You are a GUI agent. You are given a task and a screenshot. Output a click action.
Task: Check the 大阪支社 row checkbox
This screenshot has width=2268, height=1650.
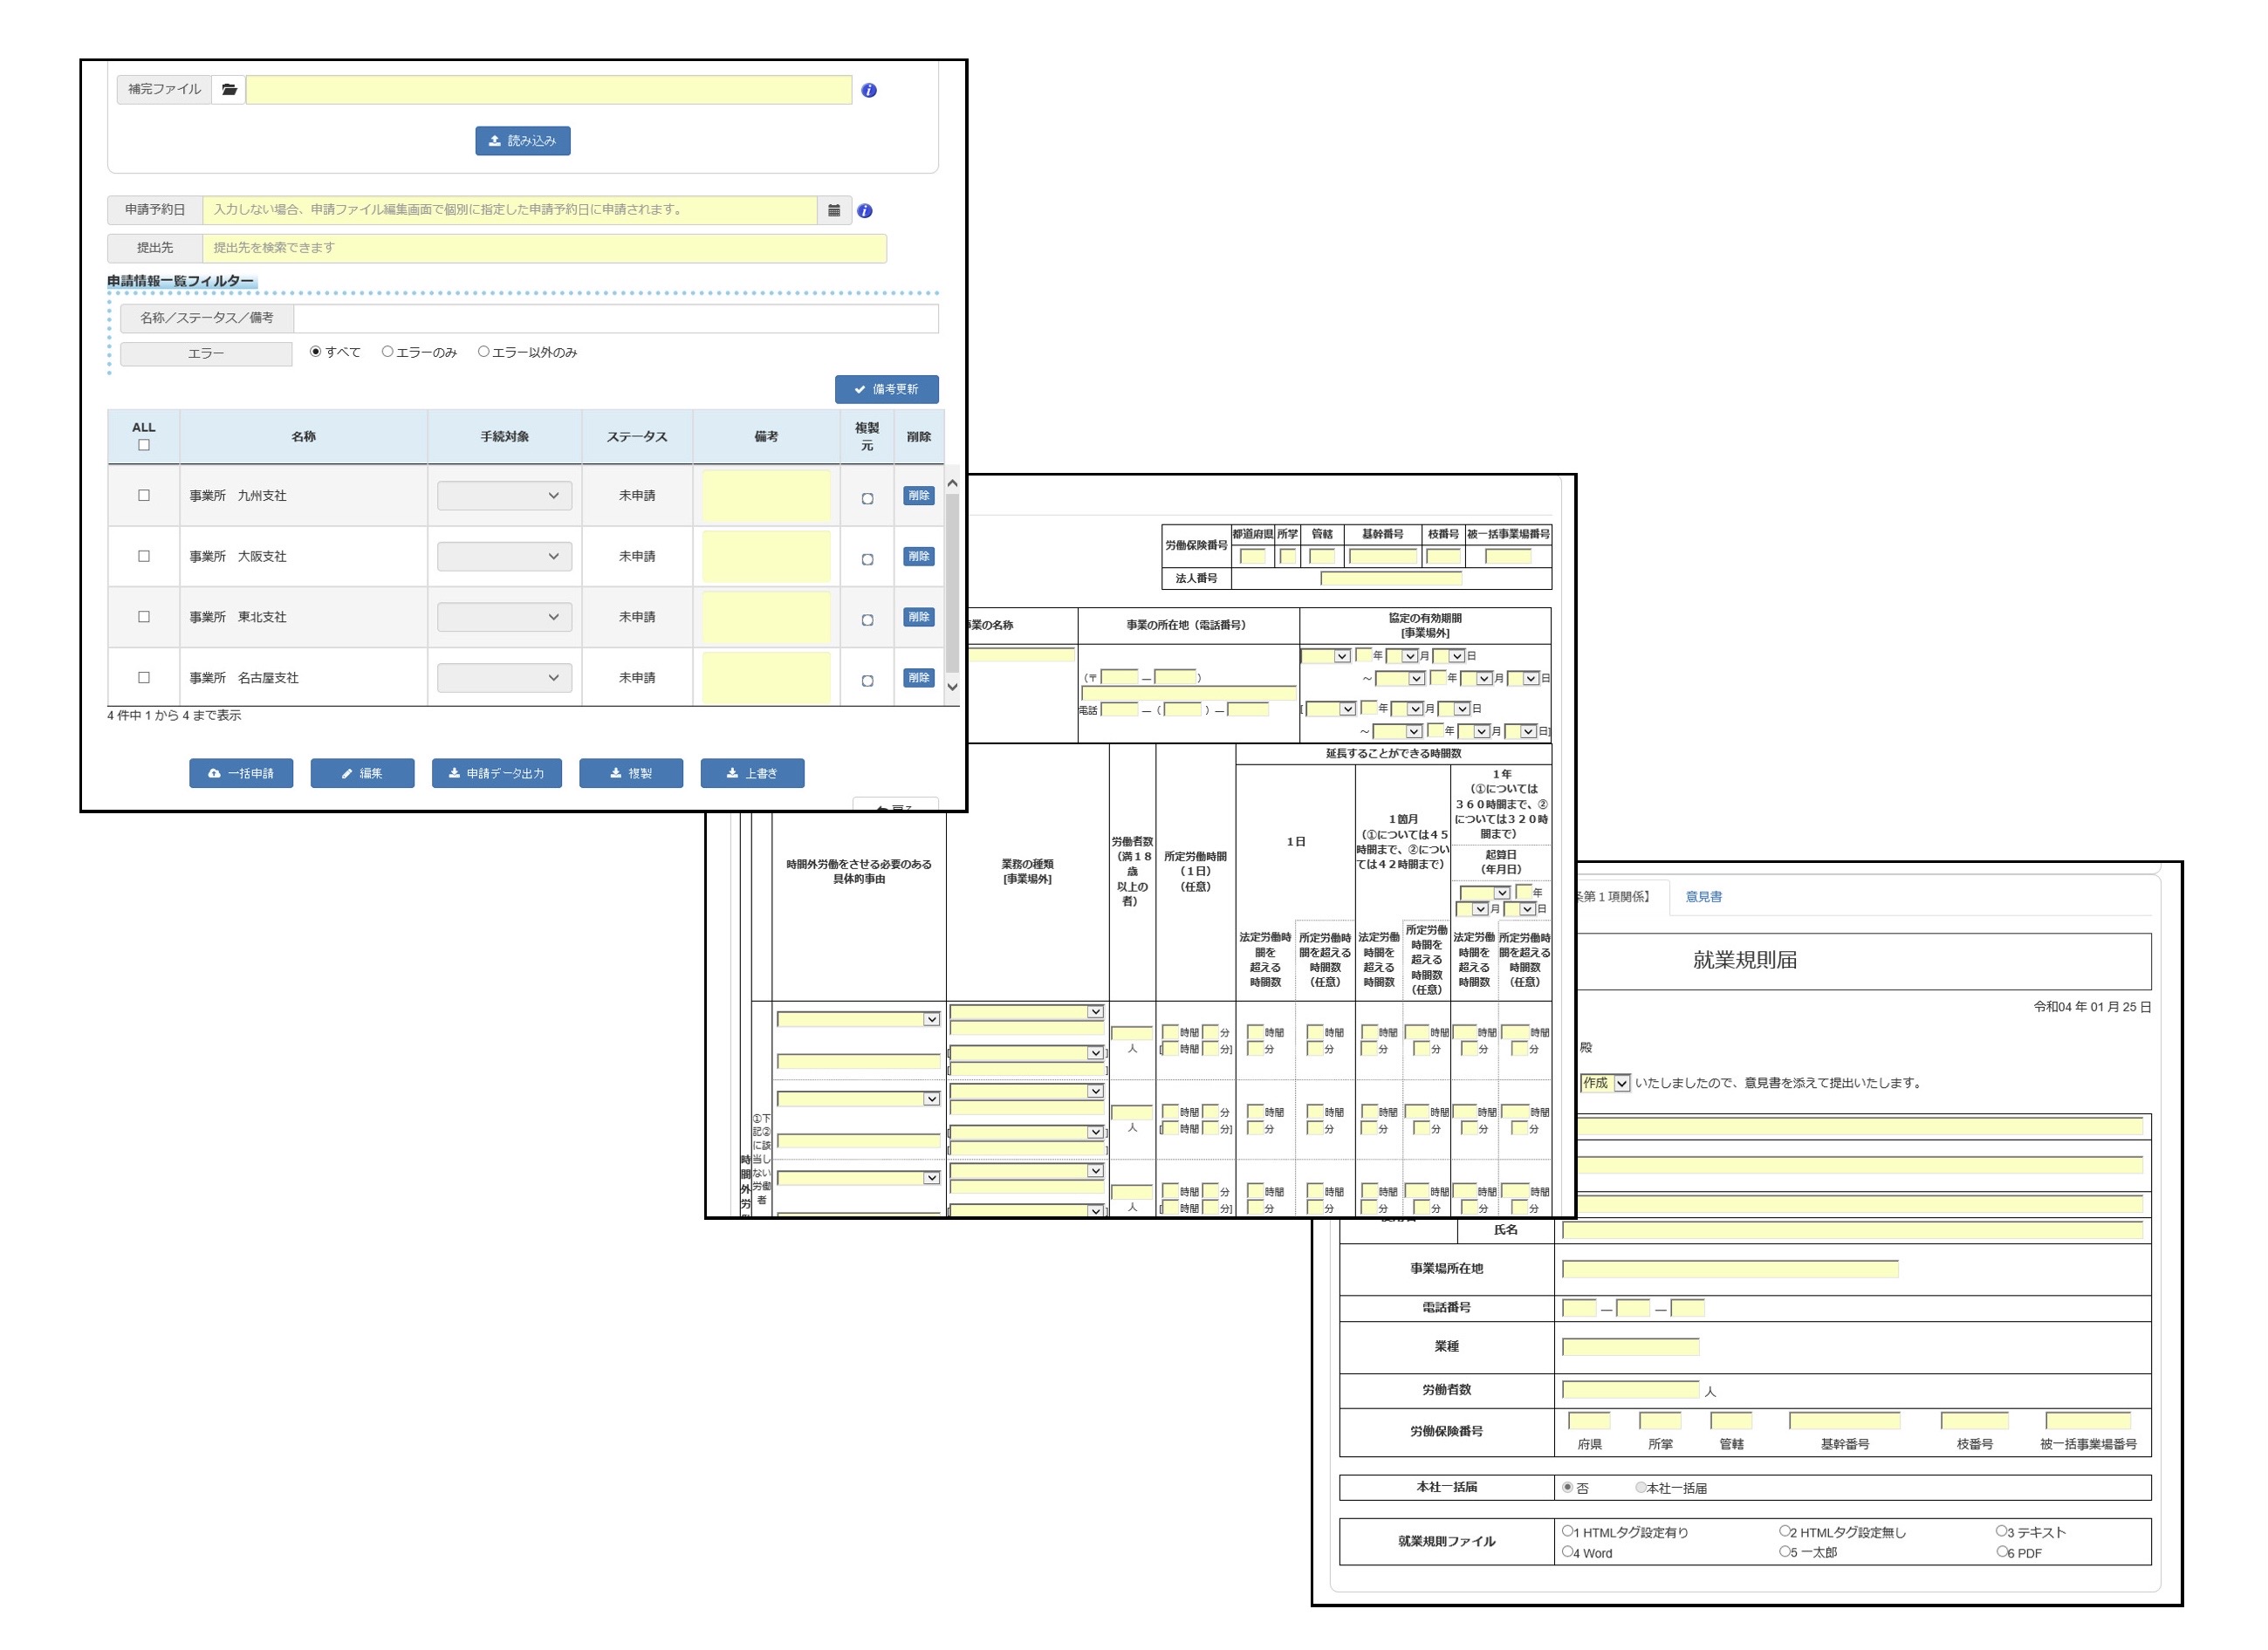click(144, 556)
